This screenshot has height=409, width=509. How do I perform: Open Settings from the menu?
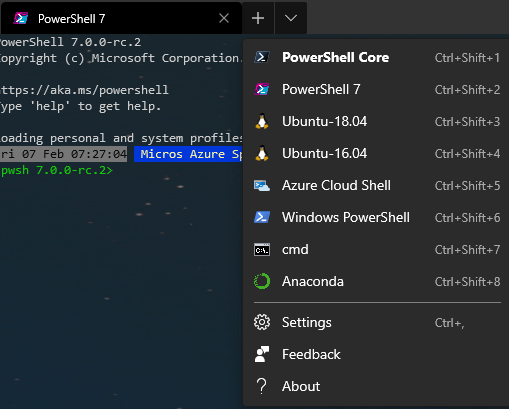click(x=377, y=322)
